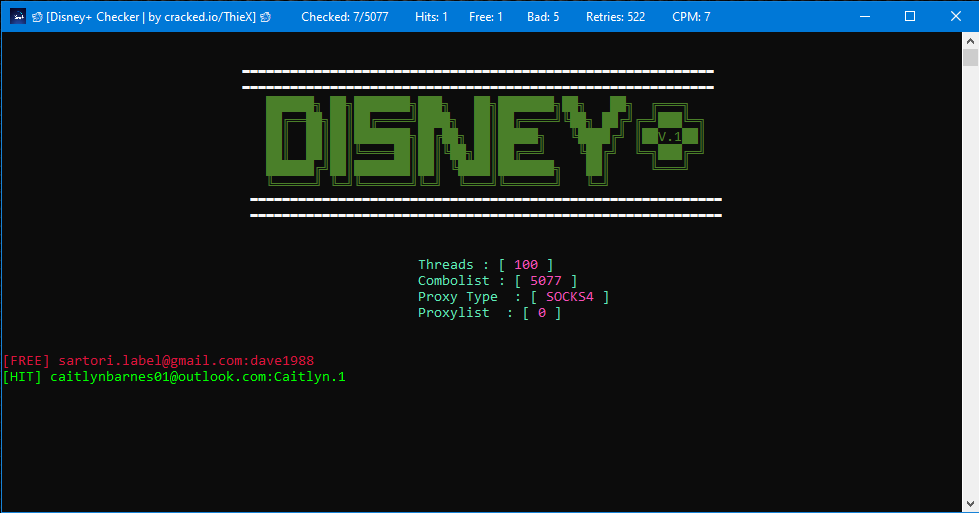Image resolution: width=979 pixels, height=513 pixels.
Task: Click the green "[HIT]" tag
Action: 22,377
